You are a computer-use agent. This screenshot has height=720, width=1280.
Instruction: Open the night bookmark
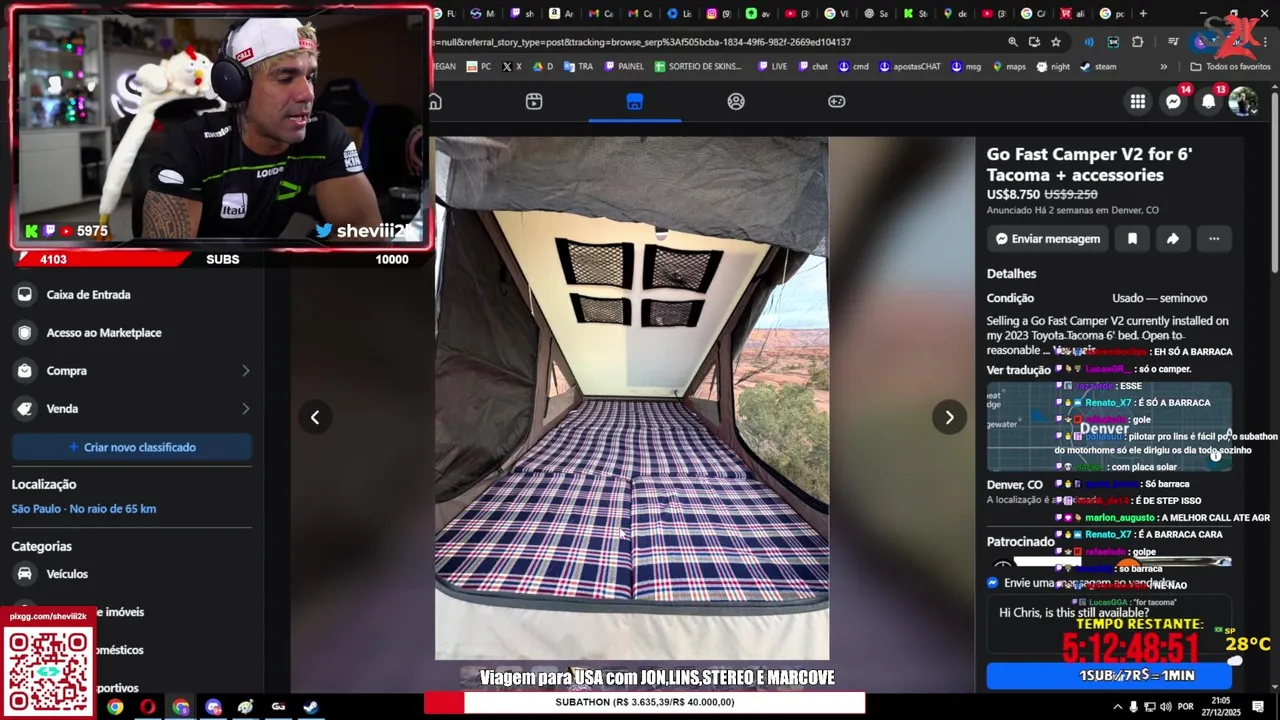pos(1053,67)
